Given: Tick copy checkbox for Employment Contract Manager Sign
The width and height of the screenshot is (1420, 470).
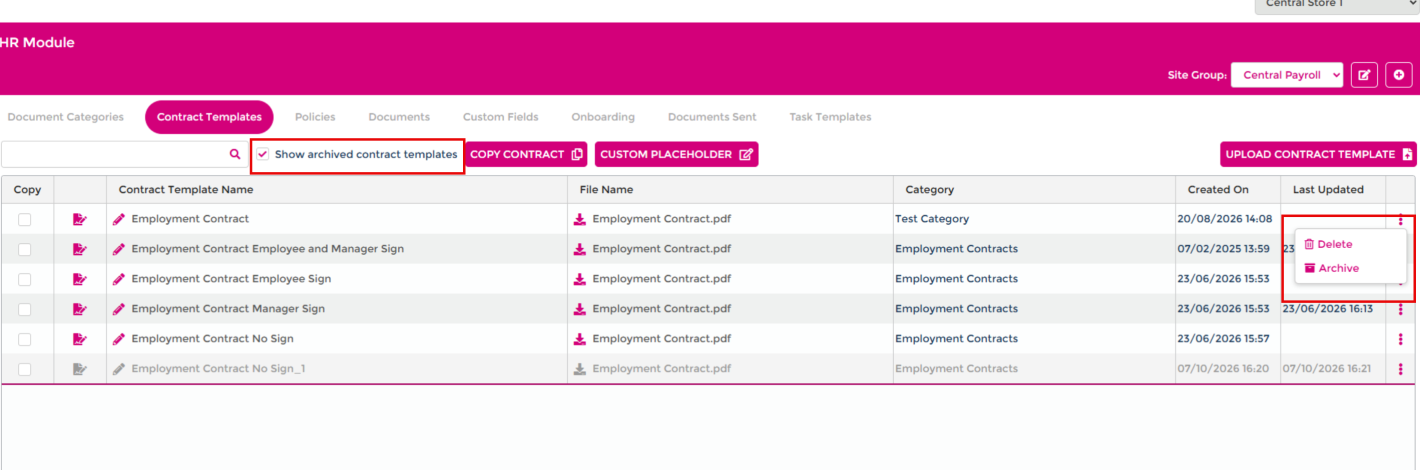Looking at the screenshot, I should click(x=25, y=309).
